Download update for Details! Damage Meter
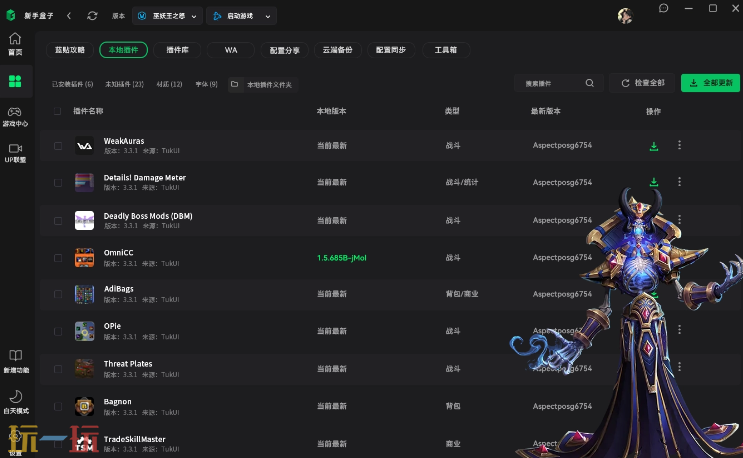Image resolution: width=743 pixels, height=458 pixels. [654, 182]
